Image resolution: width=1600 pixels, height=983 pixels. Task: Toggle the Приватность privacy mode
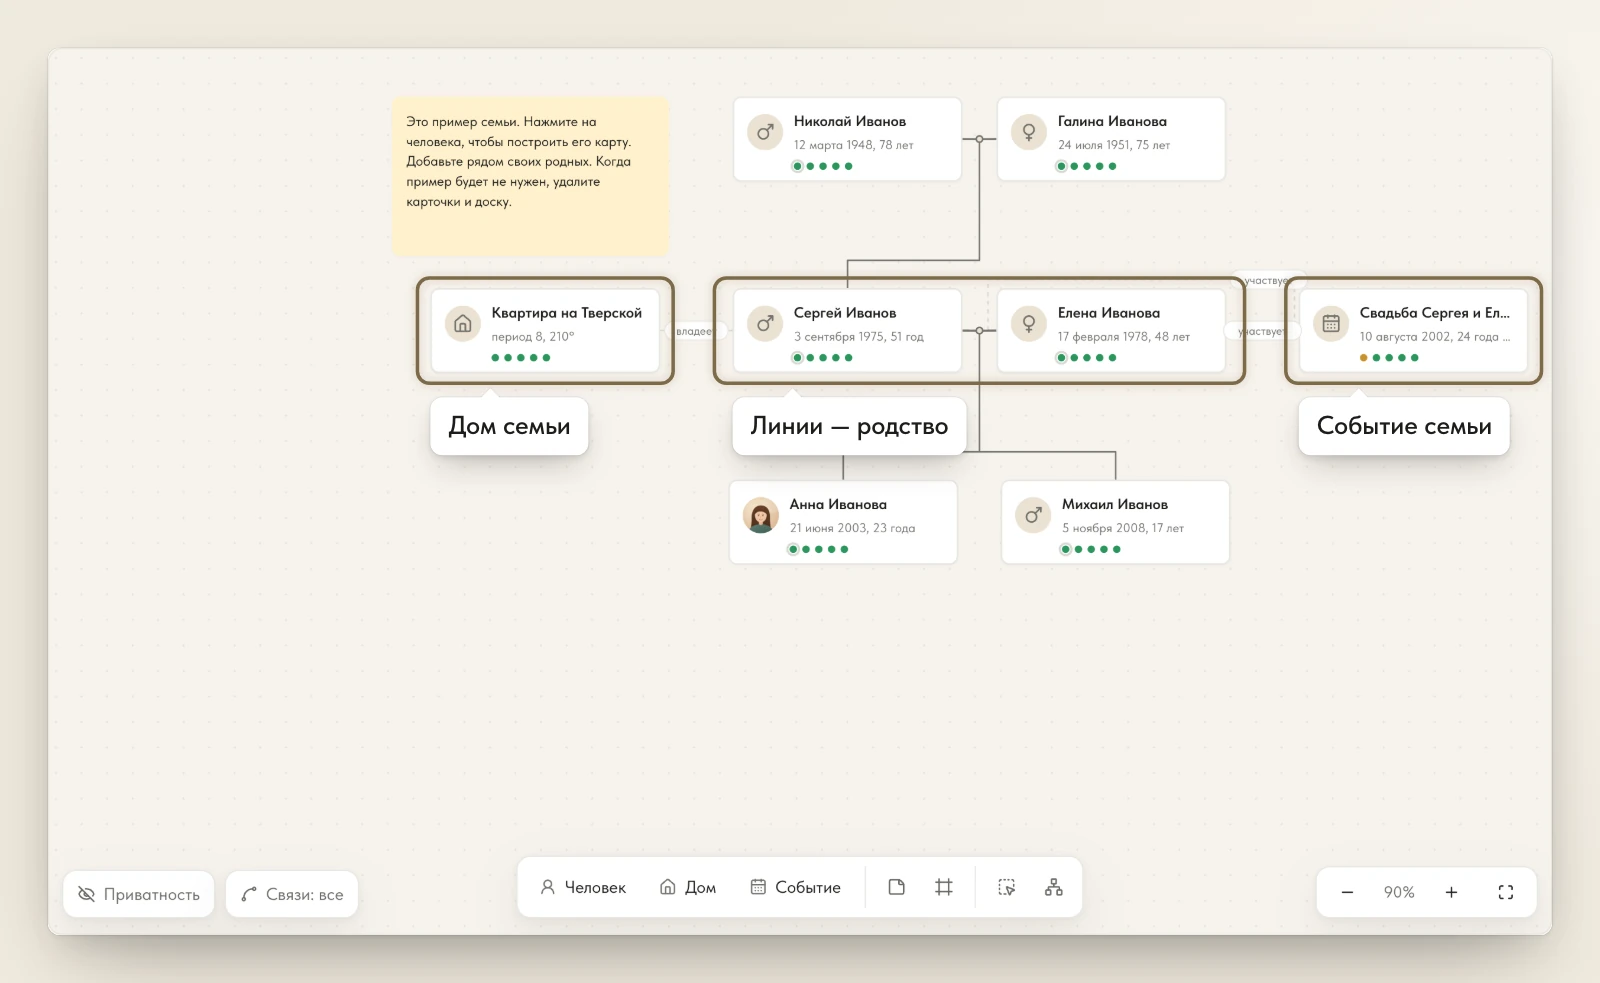coord(139,894)
